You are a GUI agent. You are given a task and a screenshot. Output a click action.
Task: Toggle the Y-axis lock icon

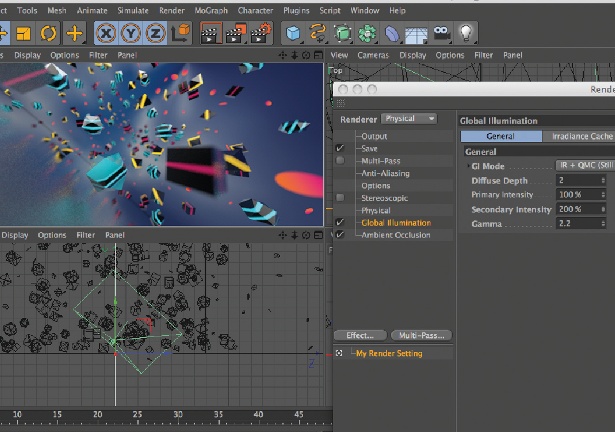point(131,33)
